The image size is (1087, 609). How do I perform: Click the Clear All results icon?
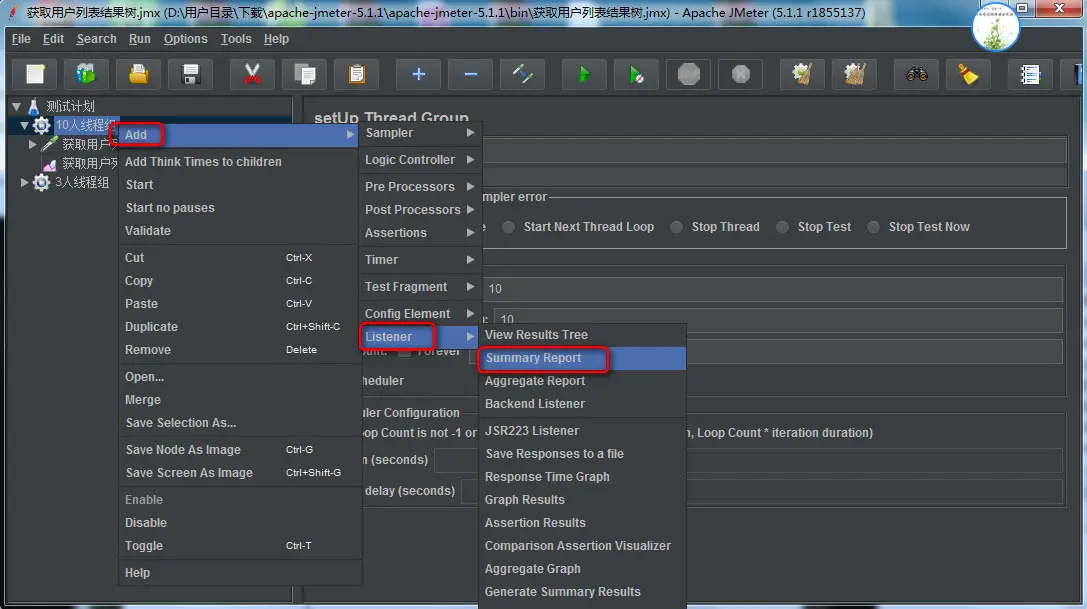point(854,74)
